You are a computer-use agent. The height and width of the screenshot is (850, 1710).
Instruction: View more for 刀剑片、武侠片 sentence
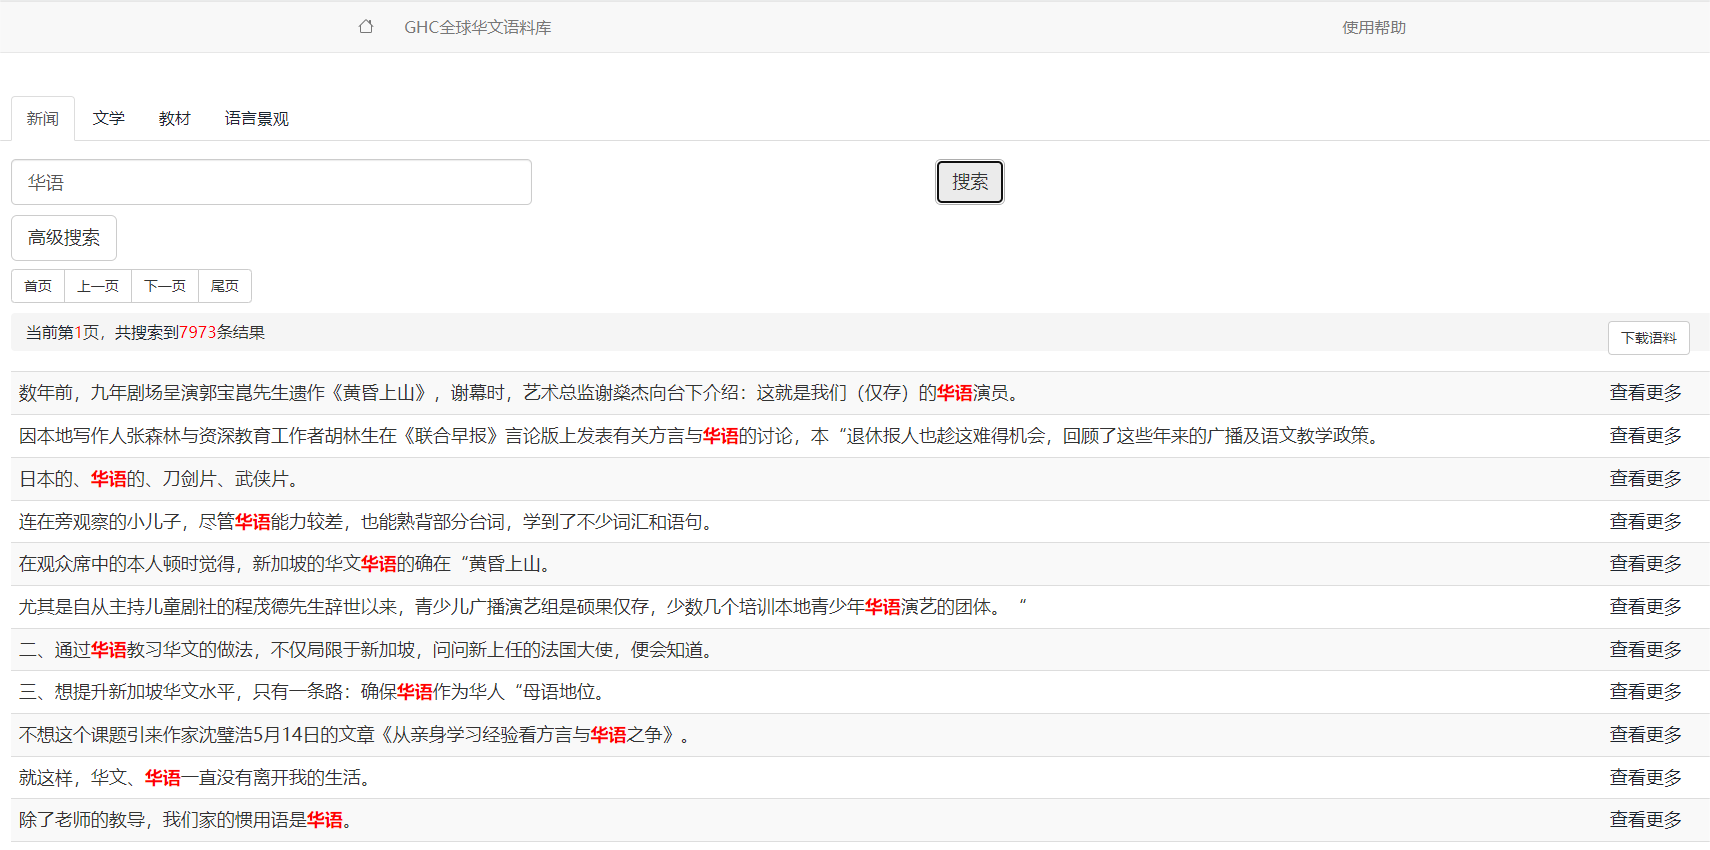click(1646, 479)
